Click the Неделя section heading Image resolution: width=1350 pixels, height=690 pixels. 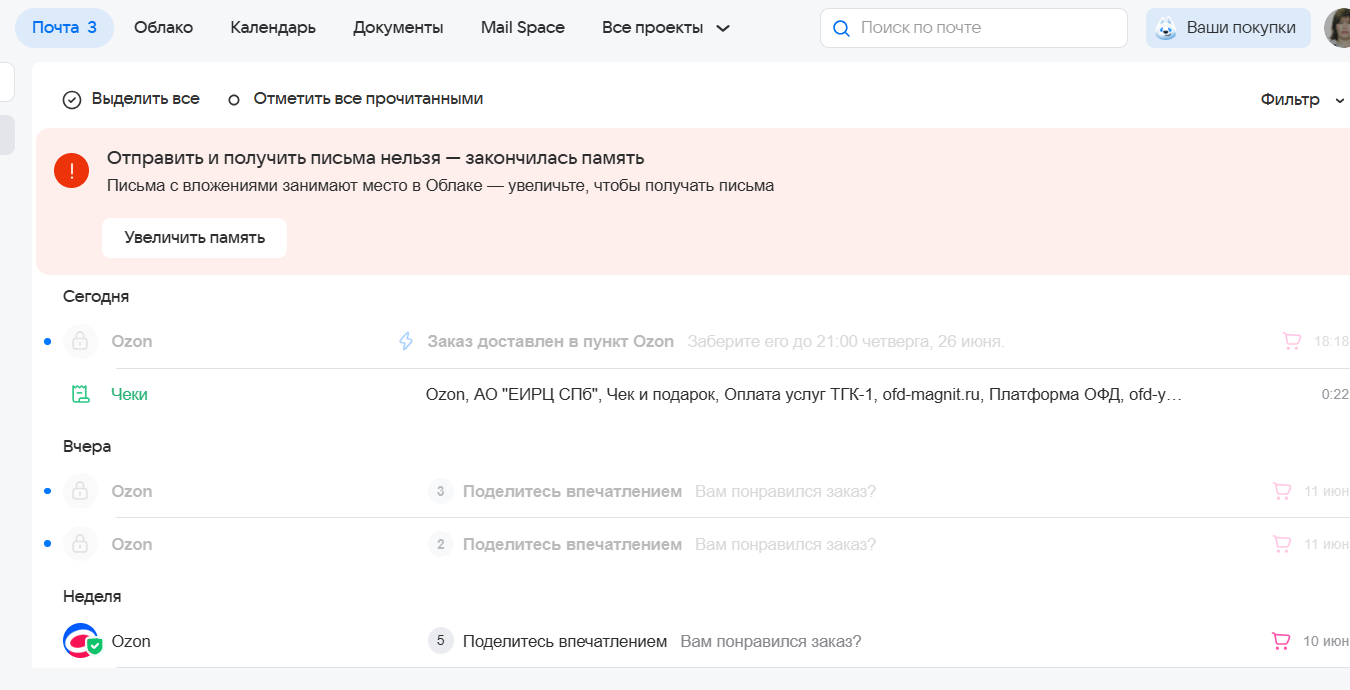click(x=92, y=597)
